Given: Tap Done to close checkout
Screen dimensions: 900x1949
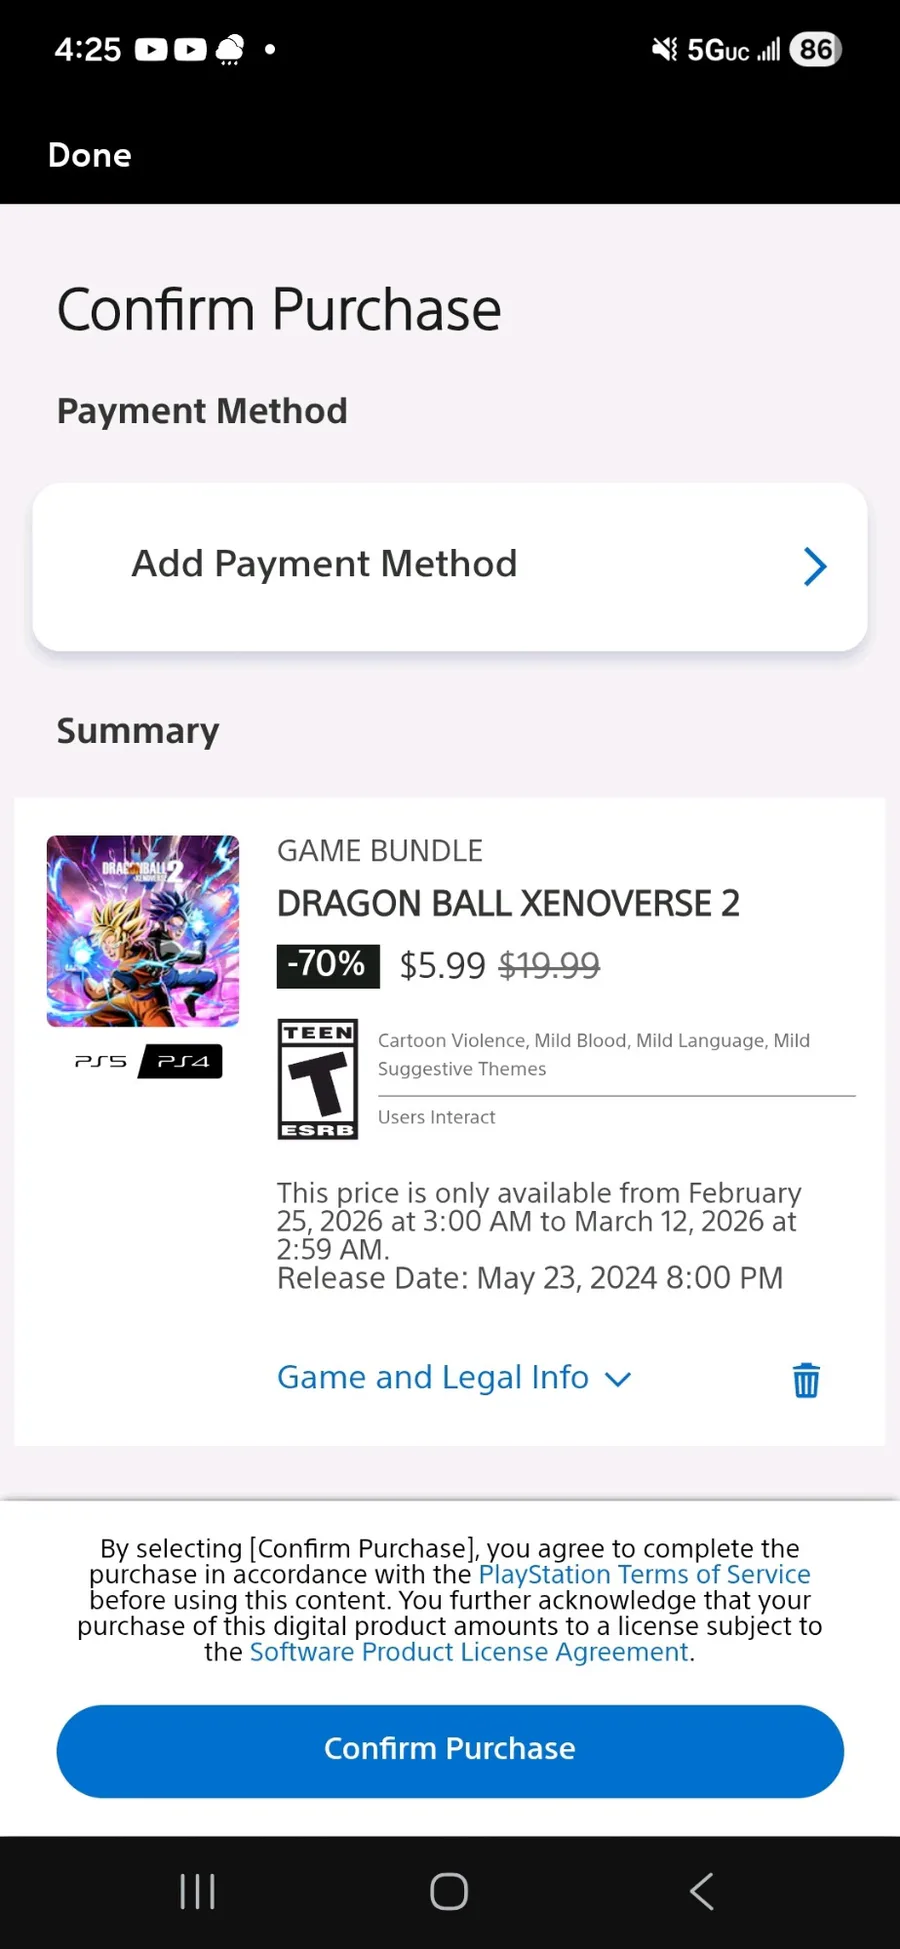Looking at the screenshot, I should coord(90,155).
